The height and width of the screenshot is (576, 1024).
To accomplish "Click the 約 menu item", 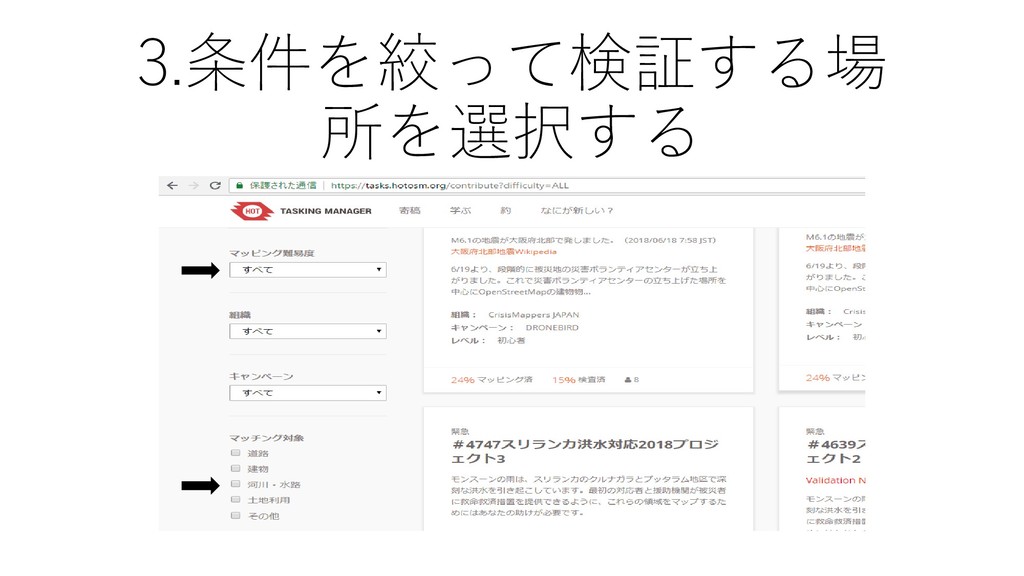I will coord(505,210).
